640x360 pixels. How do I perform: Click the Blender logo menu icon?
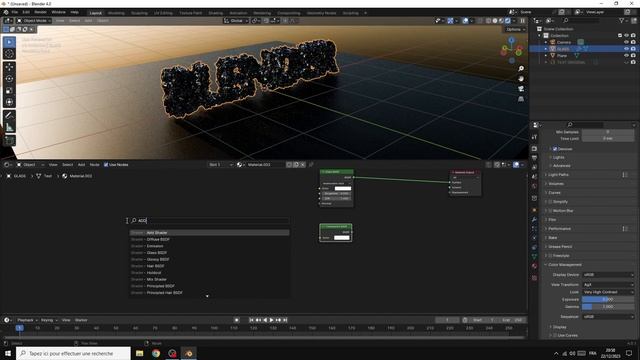coord(6,12)
